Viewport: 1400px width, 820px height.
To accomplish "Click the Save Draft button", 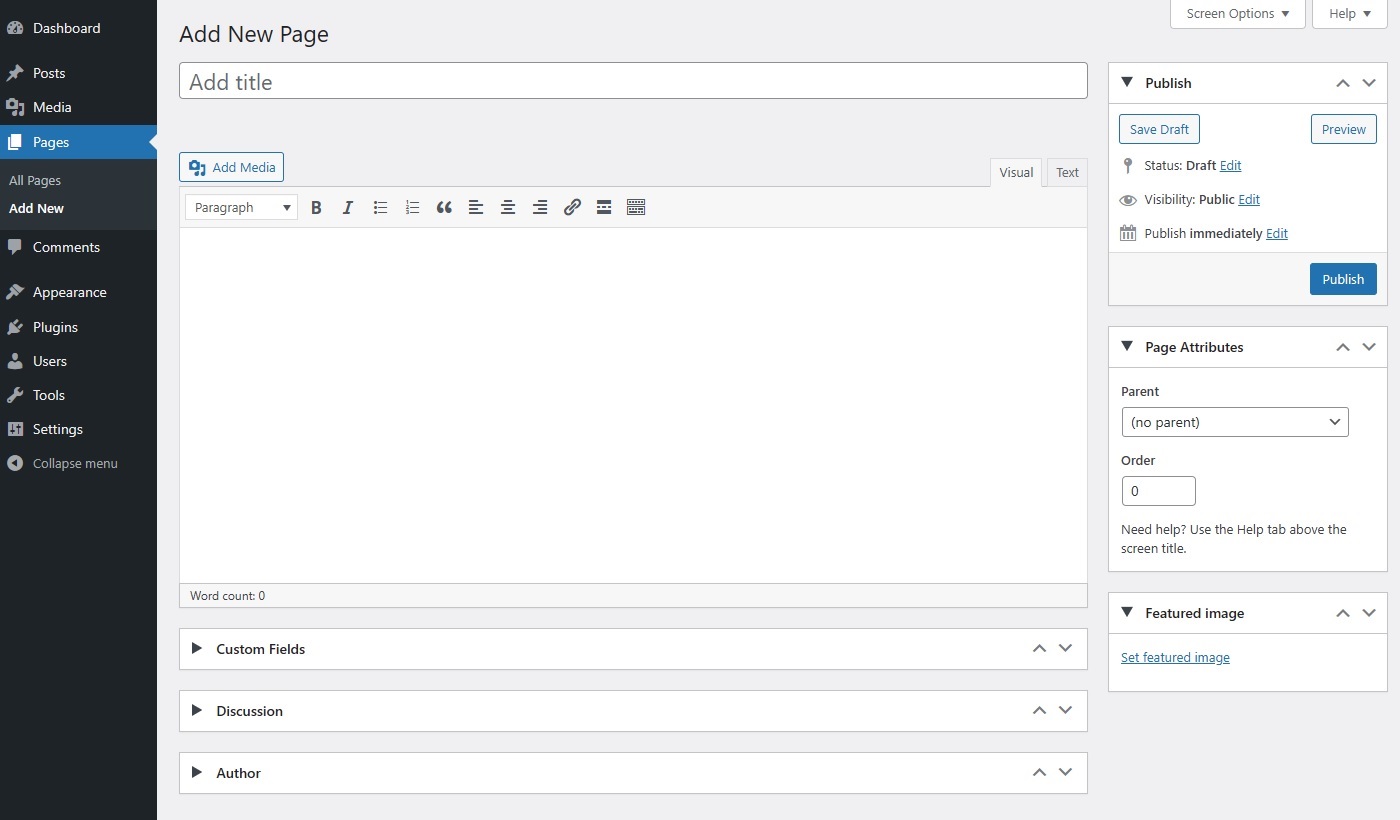I will point(1159,128).
